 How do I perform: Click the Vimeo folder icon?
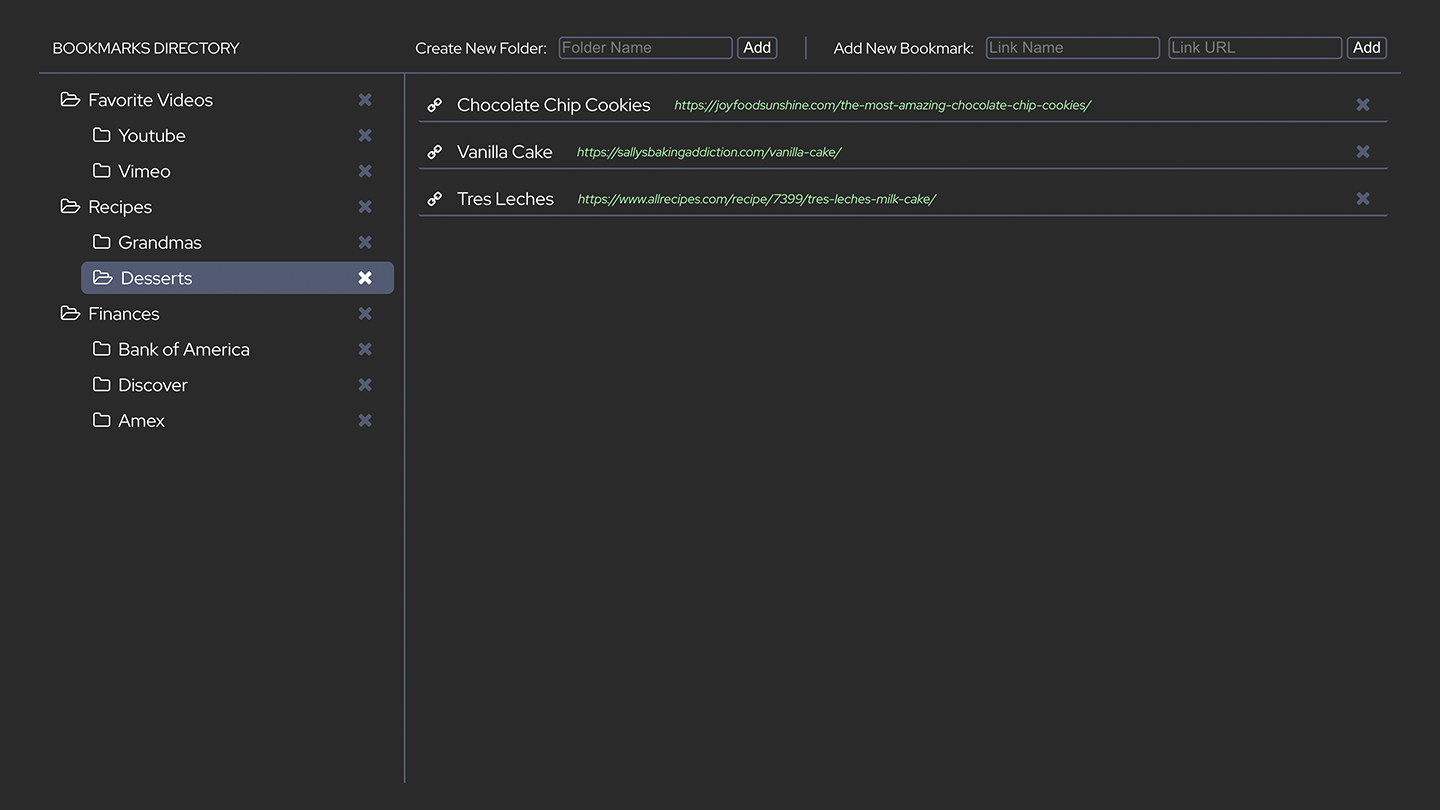point(101,171)
